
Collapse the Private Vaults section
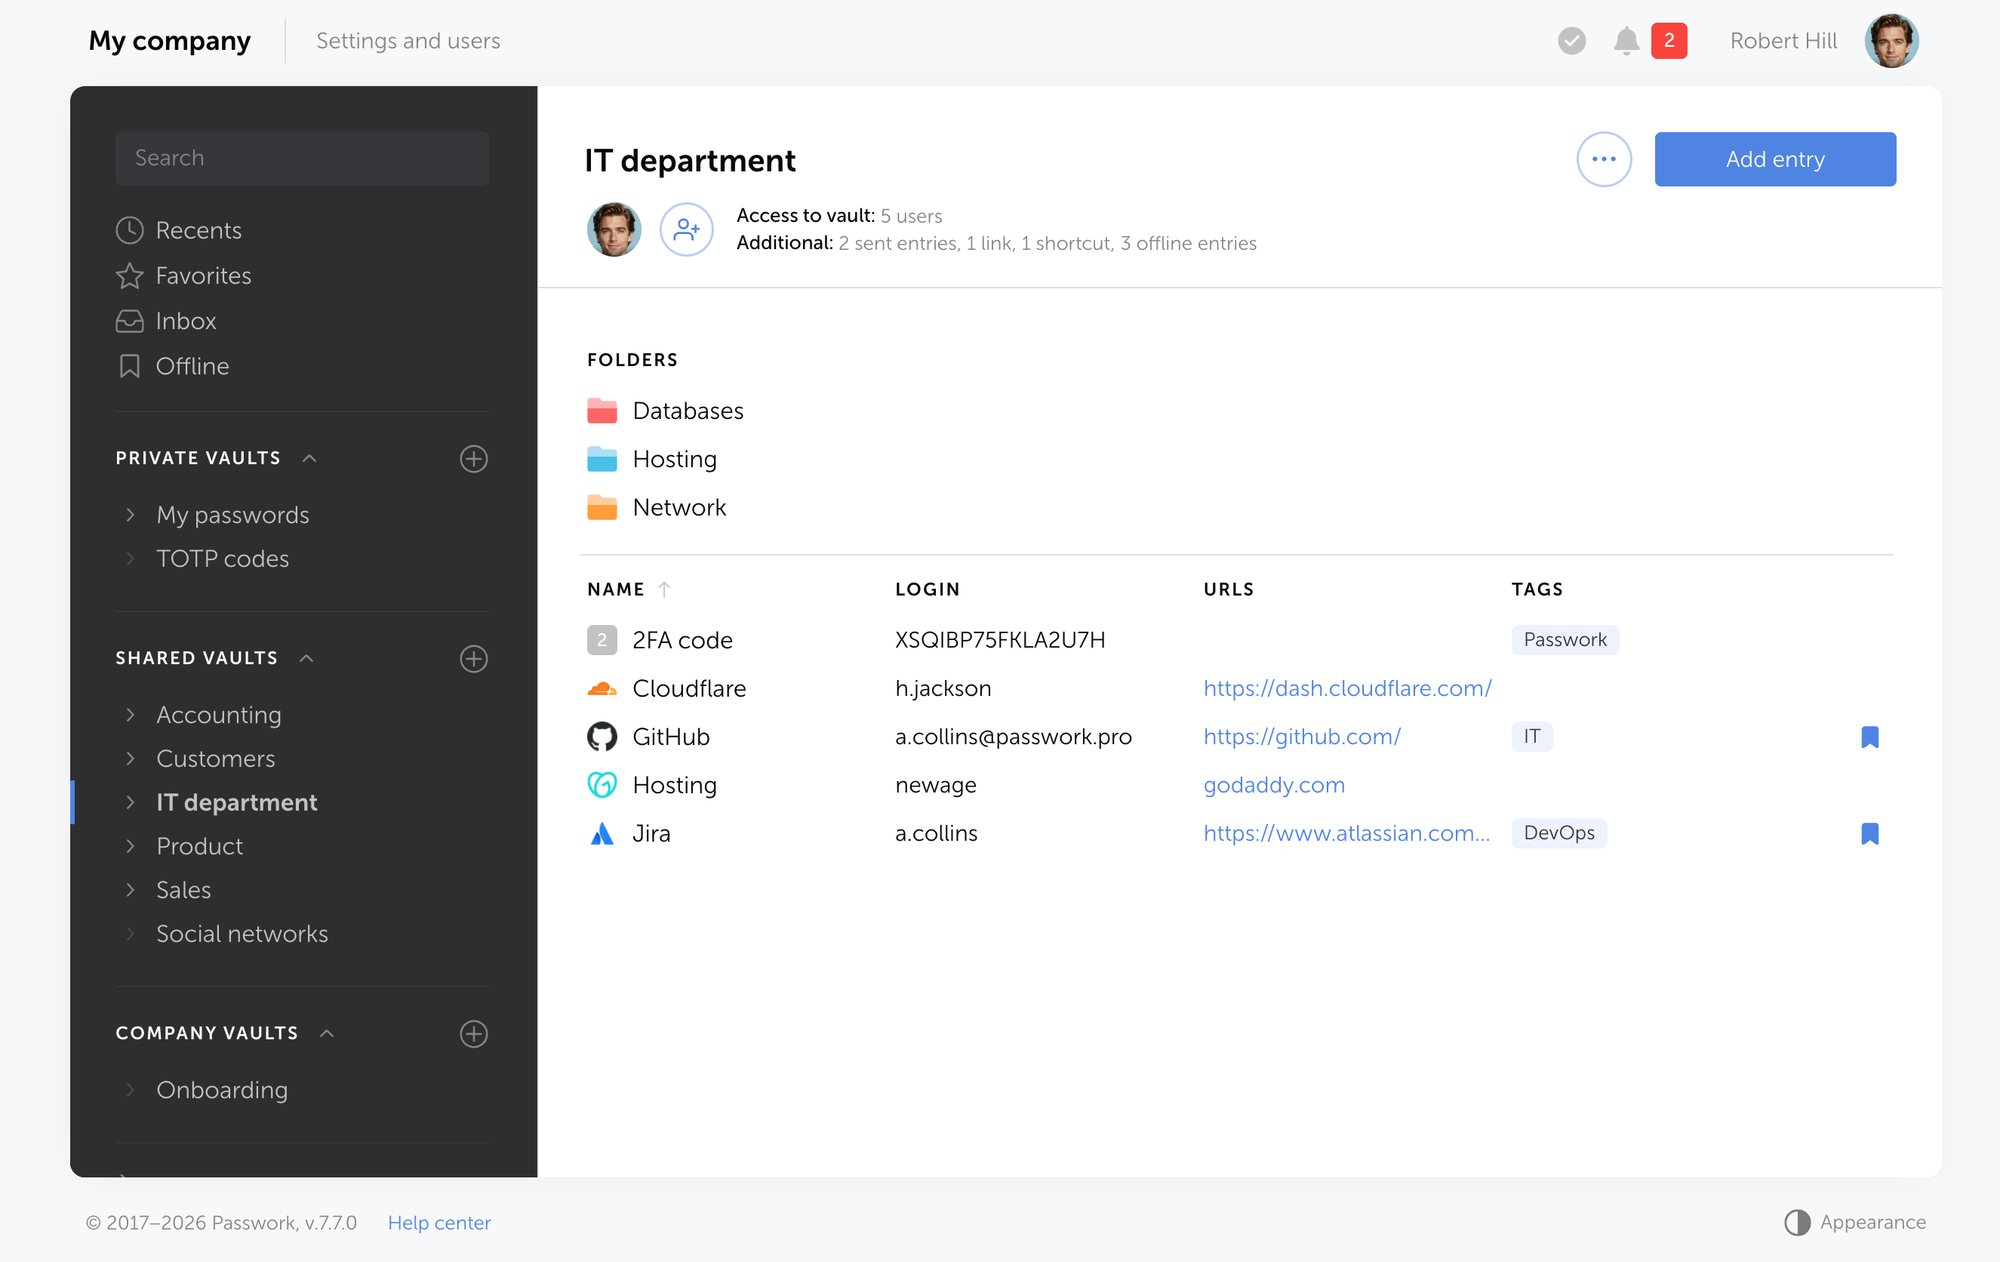point(310,458)
